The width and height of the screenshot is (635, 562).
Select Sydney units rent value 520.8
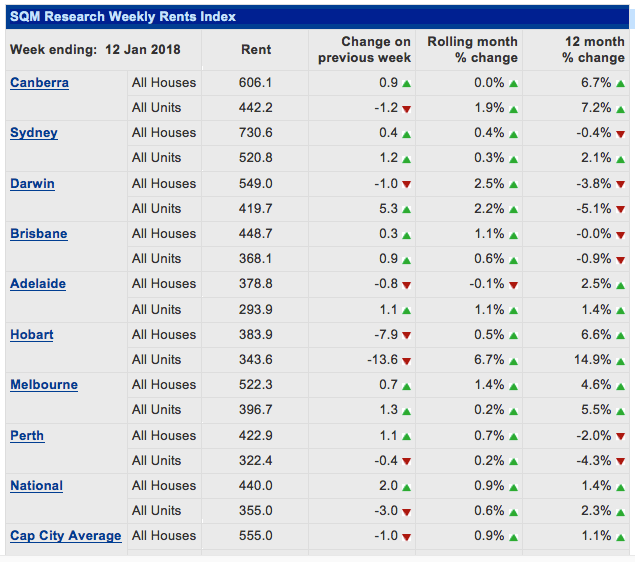pyautogui.click(x=256, y=158)
